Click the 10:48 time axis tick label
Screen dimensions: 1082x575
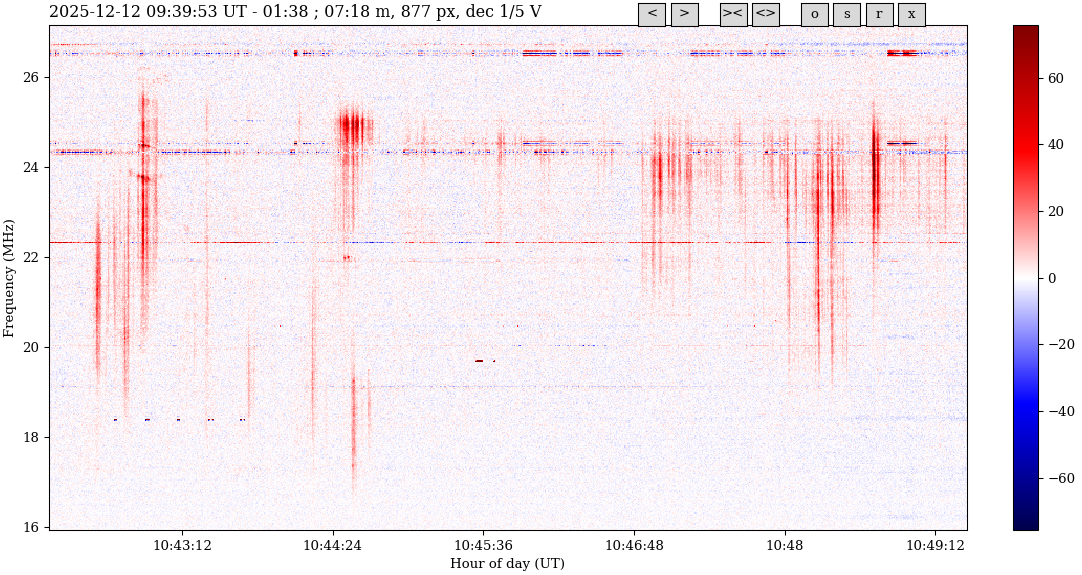784,546
